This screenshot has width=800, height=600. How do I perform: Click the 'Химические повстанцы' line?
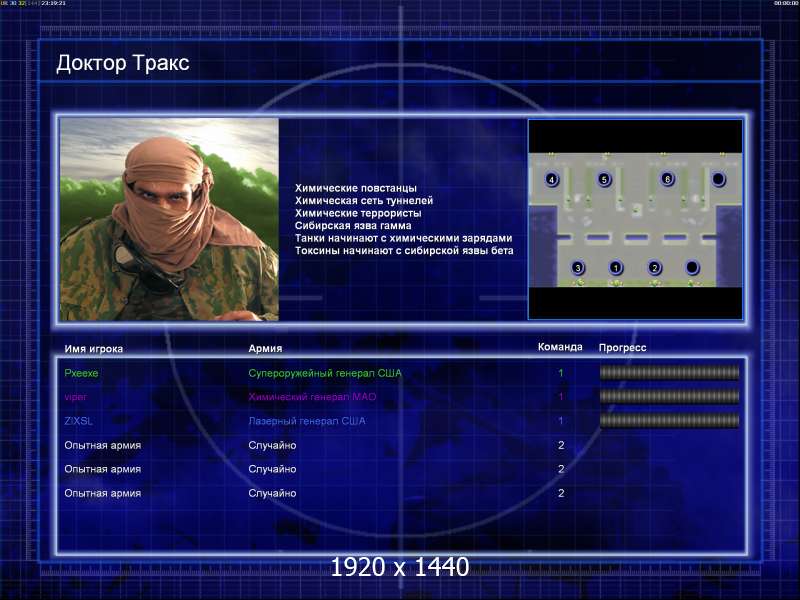pyautogui.click(x=356, y=188)
